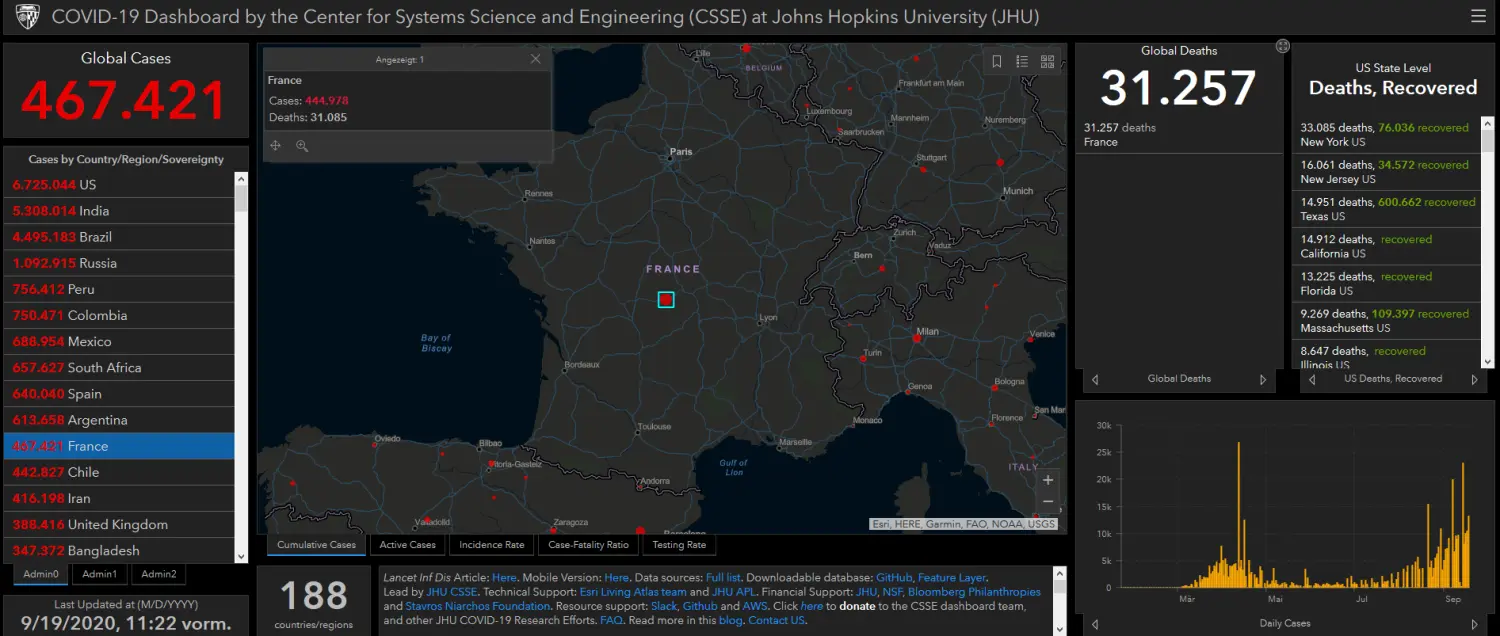Click the highlighted France row

[119, 446]
